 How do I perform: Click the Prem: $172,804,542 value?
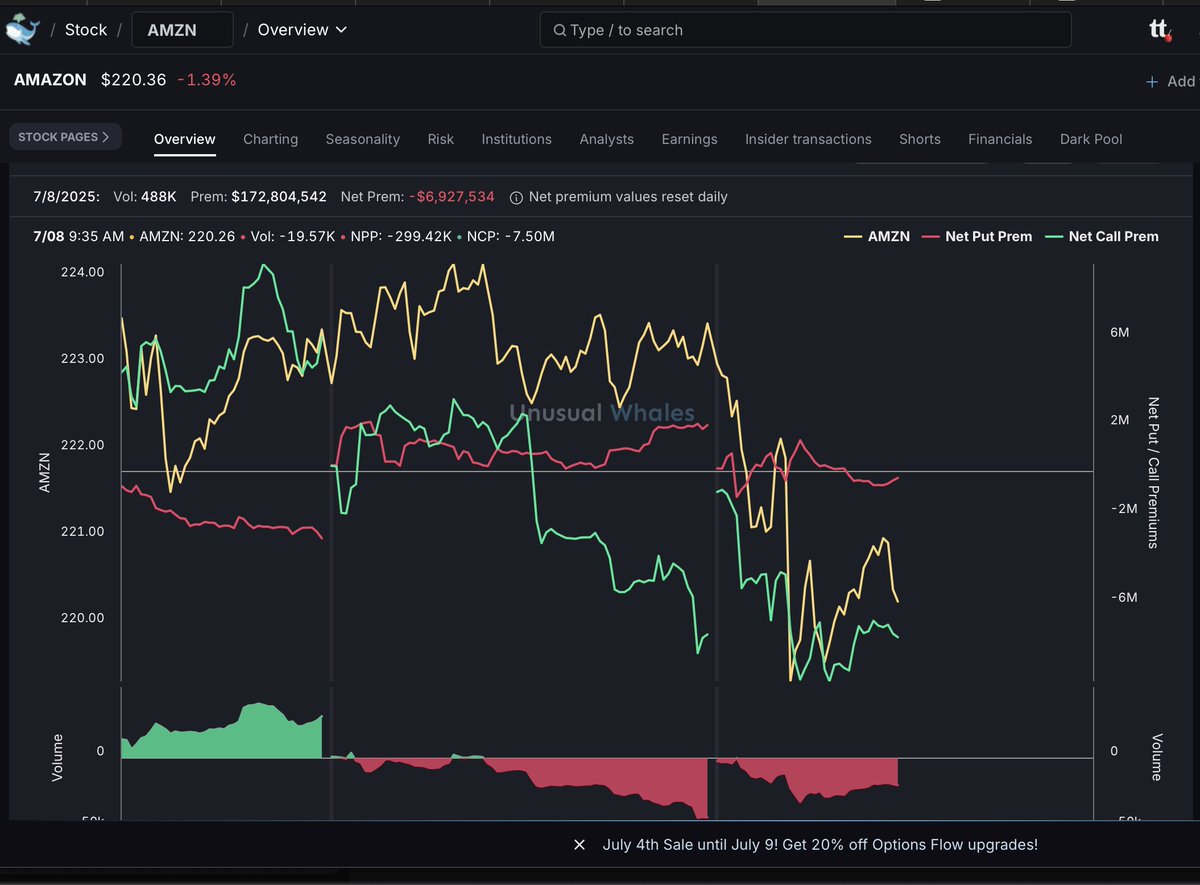[x=258, y=197]
